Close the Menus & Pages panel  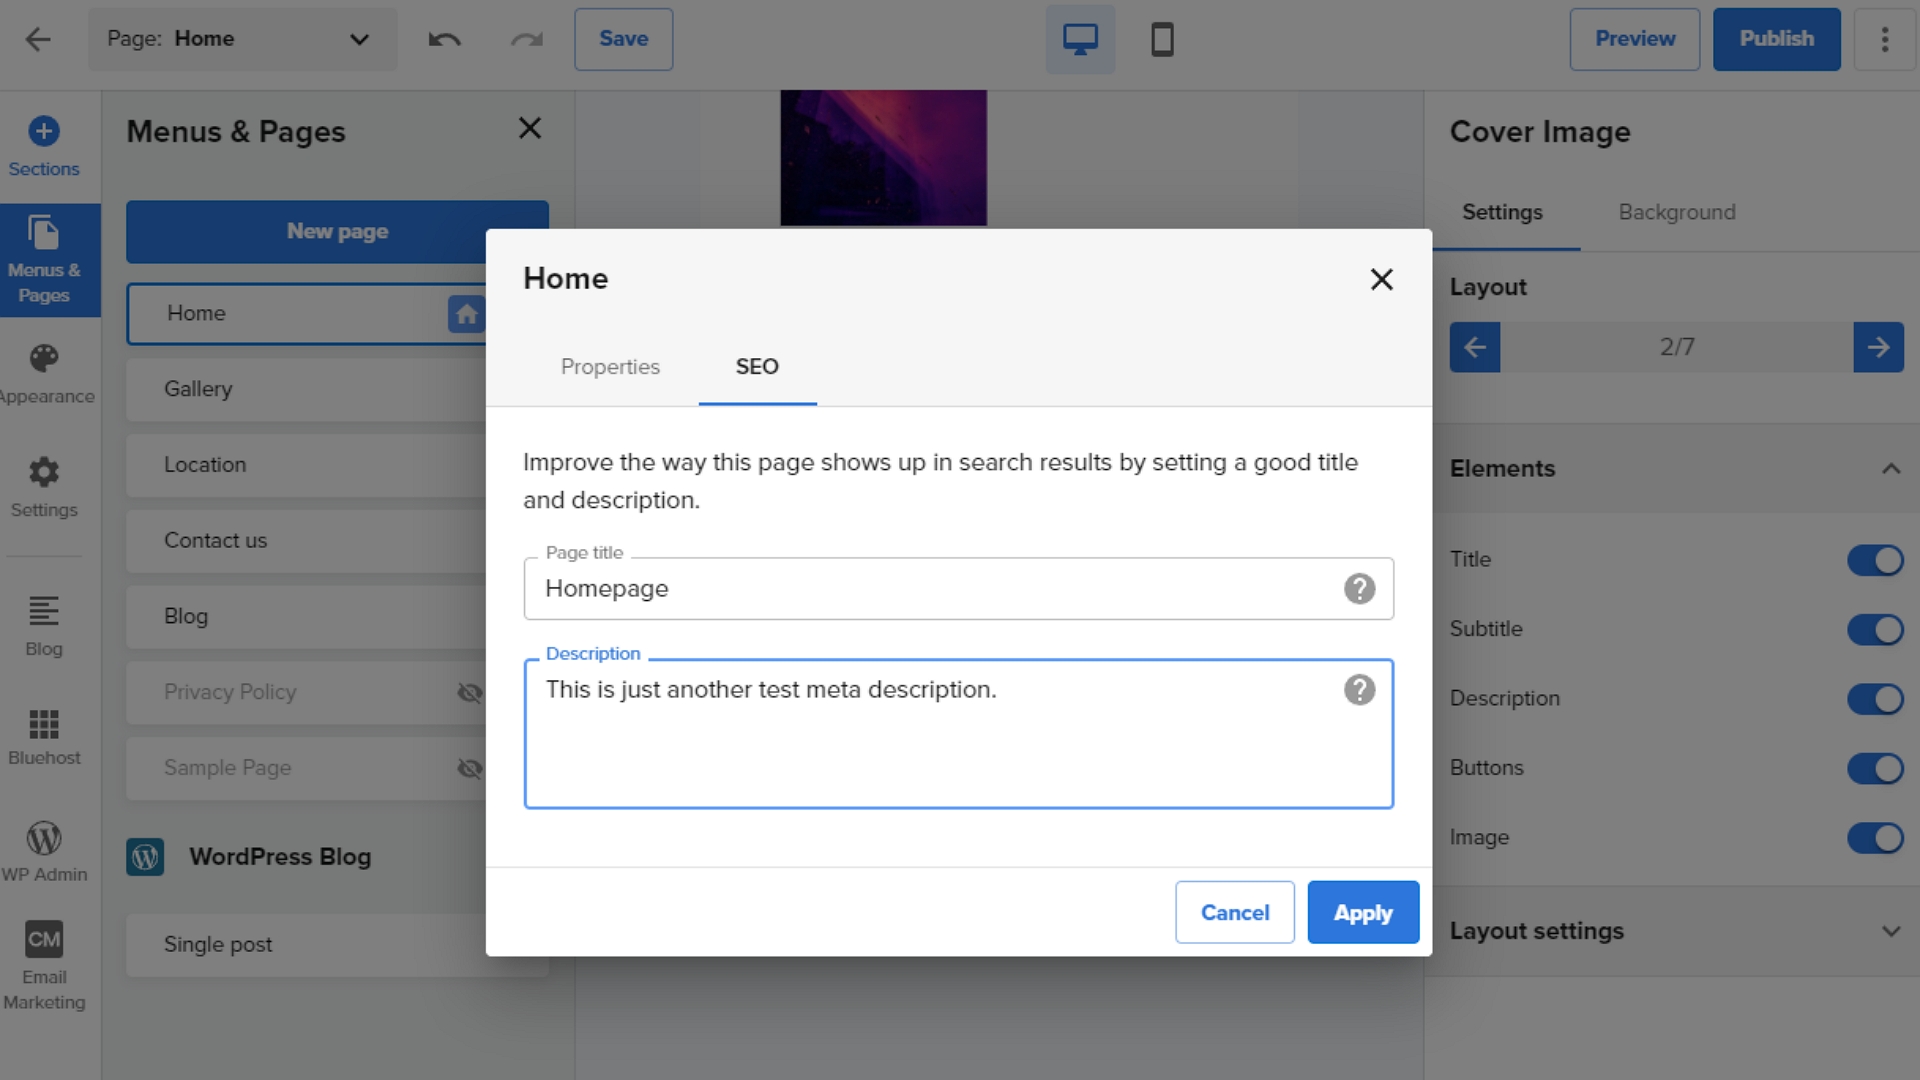click(530, 128)
